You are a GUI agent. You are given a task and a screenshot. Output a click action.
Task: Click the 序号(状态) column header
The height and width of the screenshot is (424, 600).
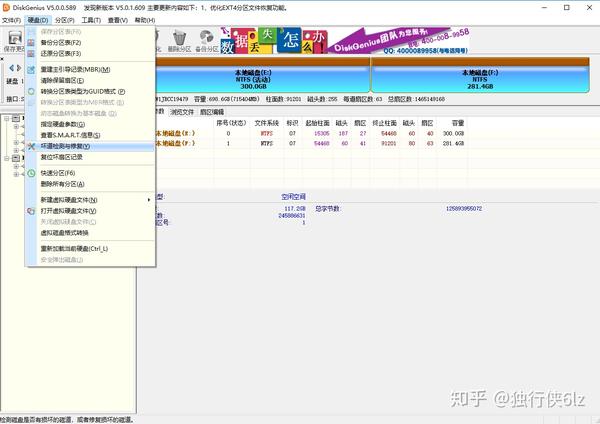click(x=231, y=123)
